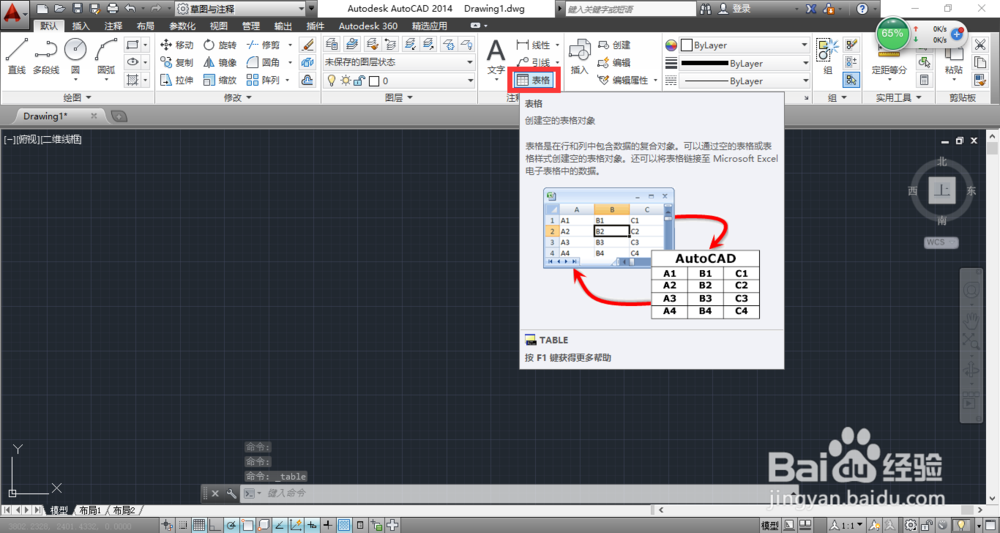Select the Leader (引线) tool

point(534,62)
